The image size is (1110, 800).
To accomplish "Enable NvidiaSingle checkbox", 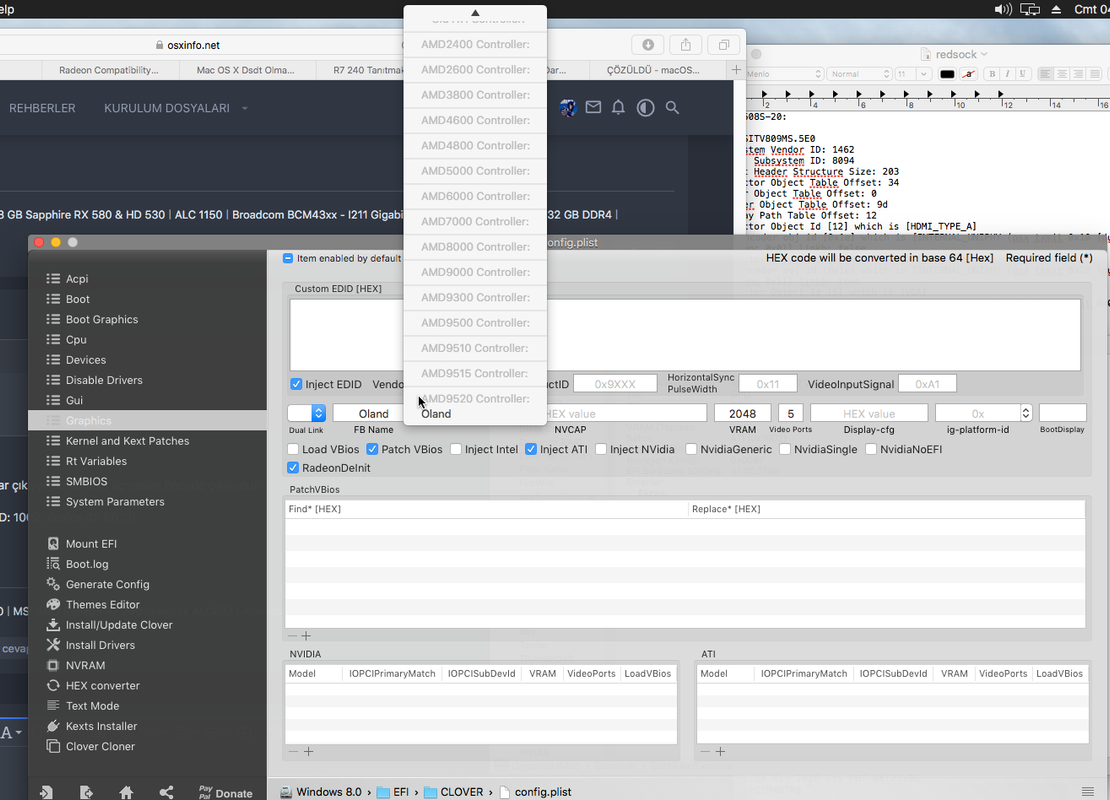I will [x=785, y=450].
